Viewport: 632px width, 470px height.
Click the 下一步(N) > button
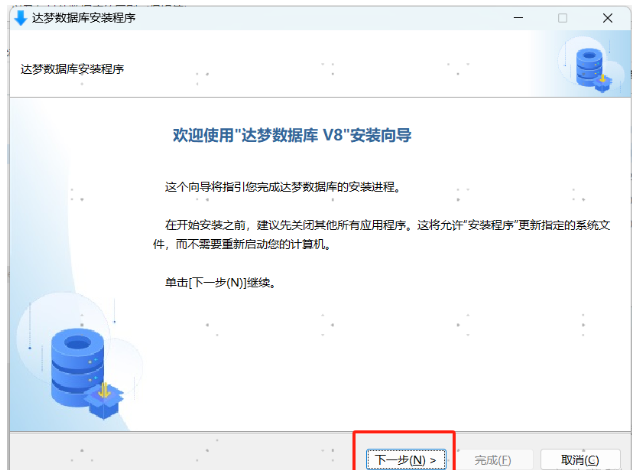(406, 460)
